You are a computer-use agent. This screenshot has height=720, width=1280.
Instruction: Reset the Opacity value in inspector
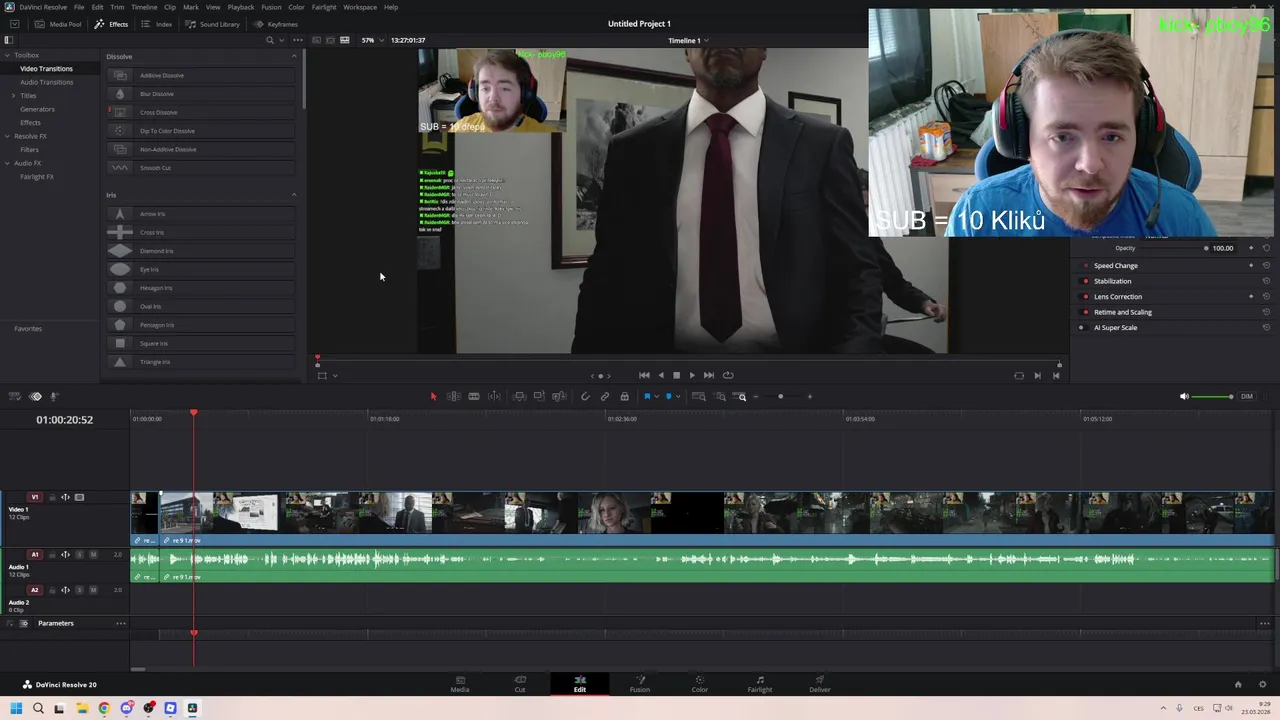point(1266,248)
